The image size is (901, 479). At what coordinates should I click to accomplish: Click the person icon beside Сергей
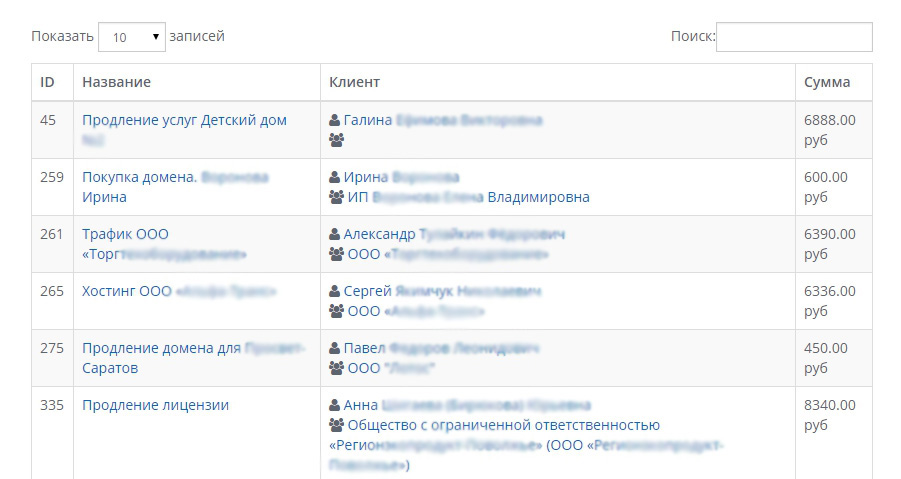tap(335, 291)
